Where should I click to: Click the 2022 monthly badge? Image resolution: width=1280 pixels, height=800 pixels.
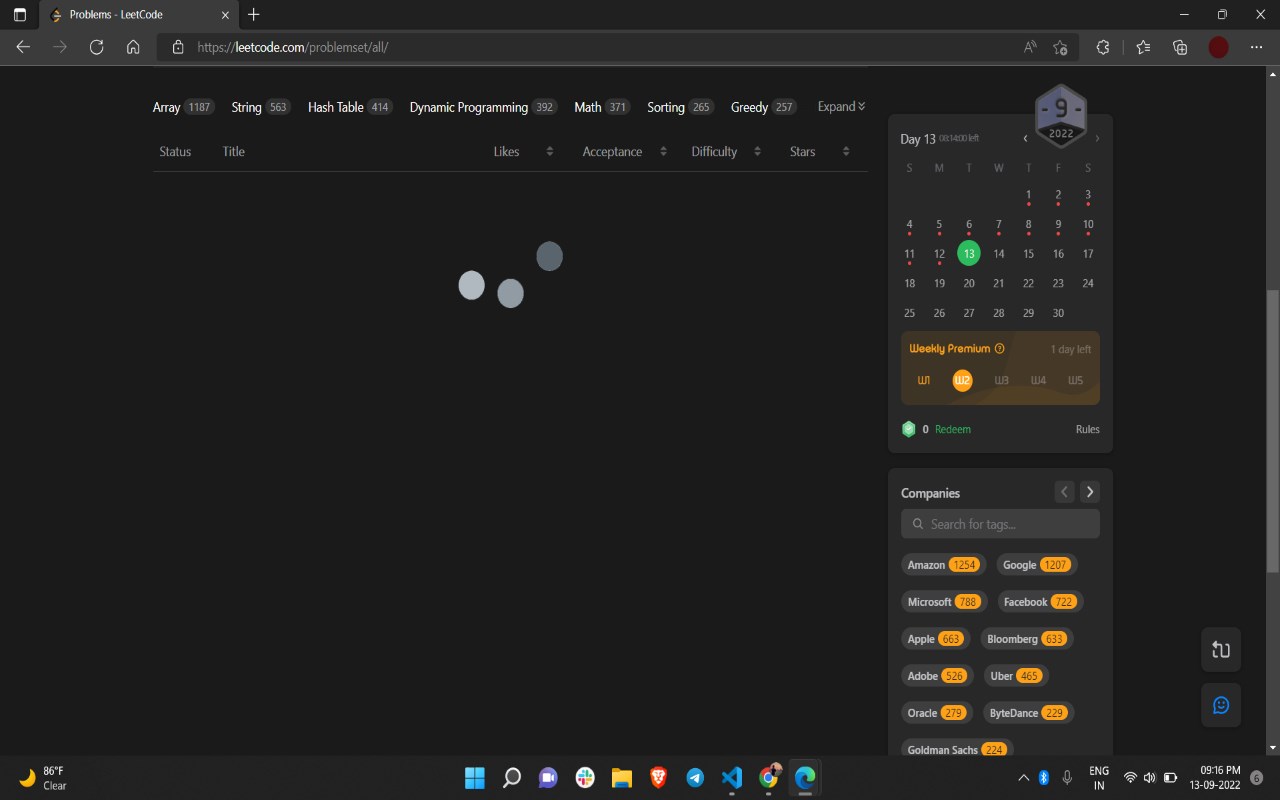(x=1061, y=116)
